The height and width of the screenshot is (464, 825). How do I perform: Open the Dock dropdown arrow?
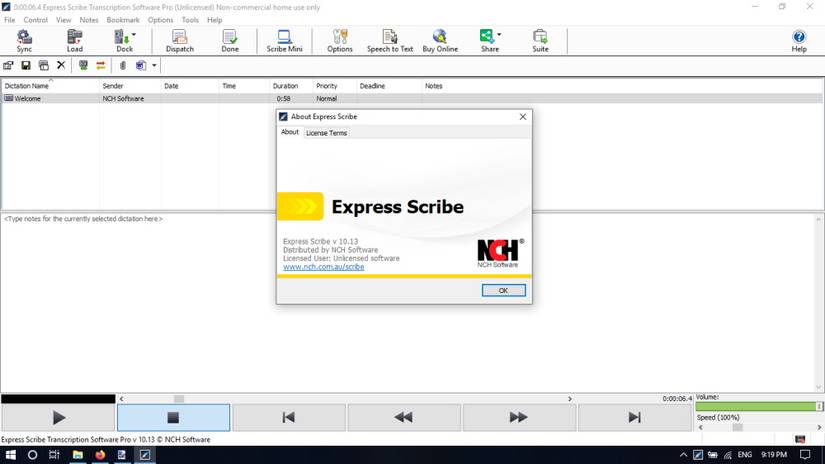pos(134,35)
